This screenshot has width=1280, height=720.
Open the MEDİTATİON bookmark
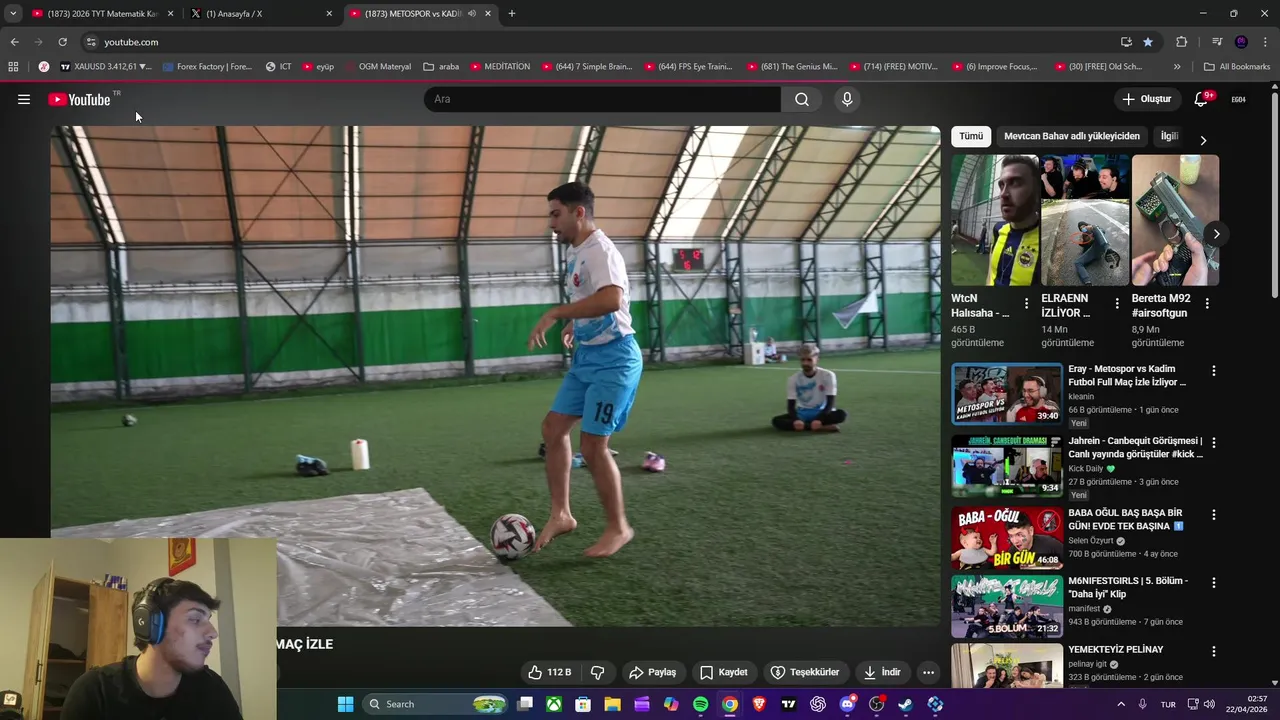tap(500, 67)
